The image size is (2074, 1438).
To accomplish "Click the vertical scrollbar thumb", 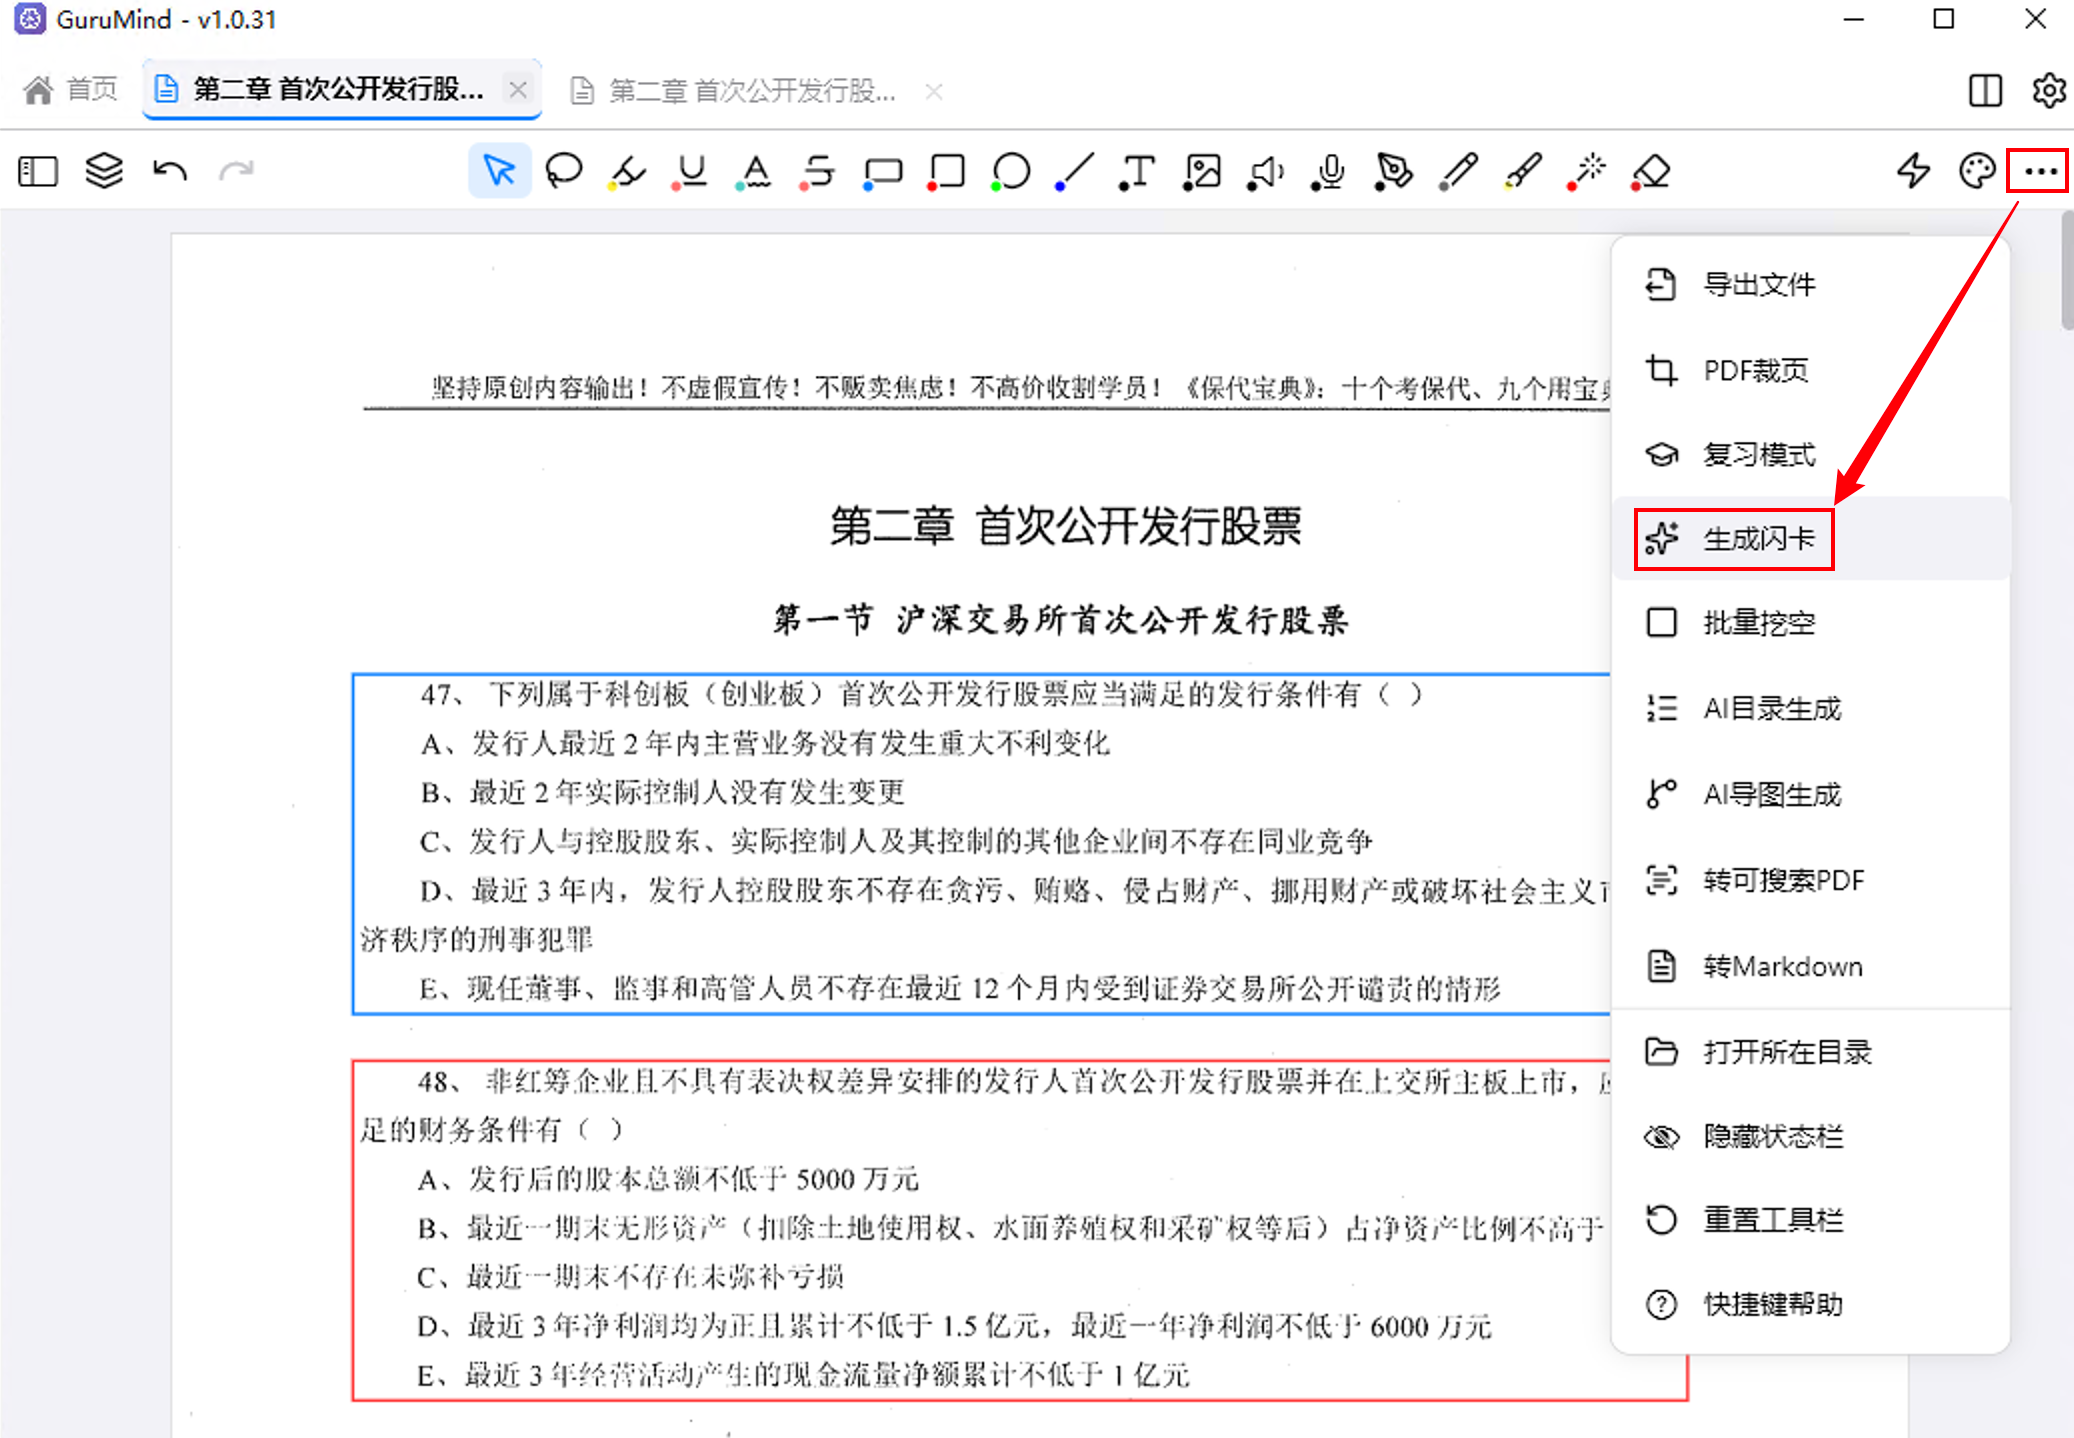I will pyautogui.click(x=2066, y=272).
